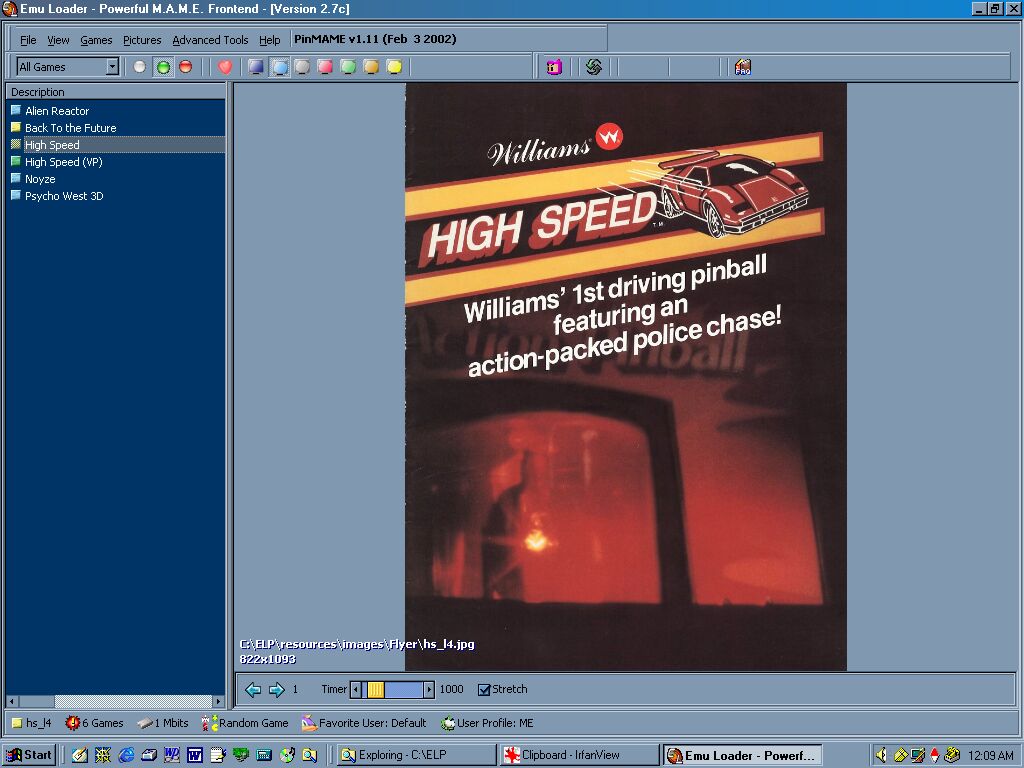Click the Start button

[x=29, y=756]
